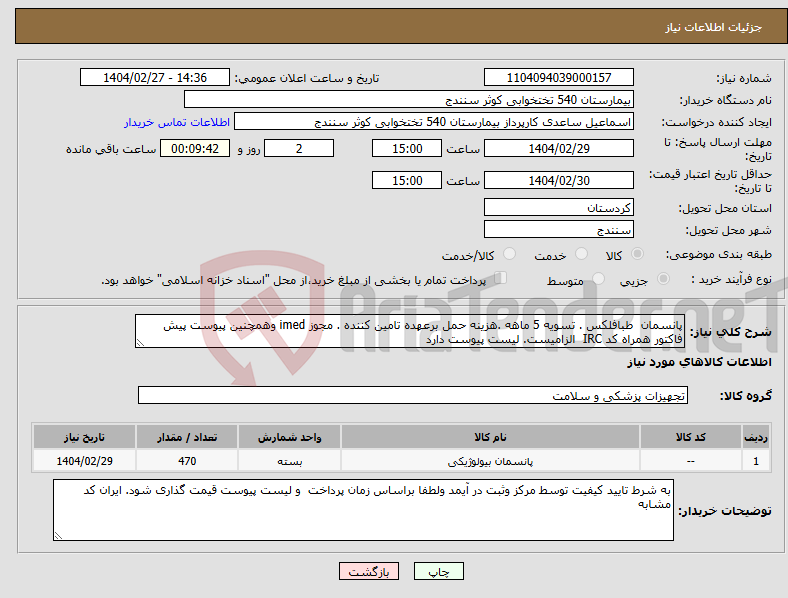Click the remaining days field showing 2
Image resolution: width=788 pixels, height=598 pixels.
[x=299, y=149]
